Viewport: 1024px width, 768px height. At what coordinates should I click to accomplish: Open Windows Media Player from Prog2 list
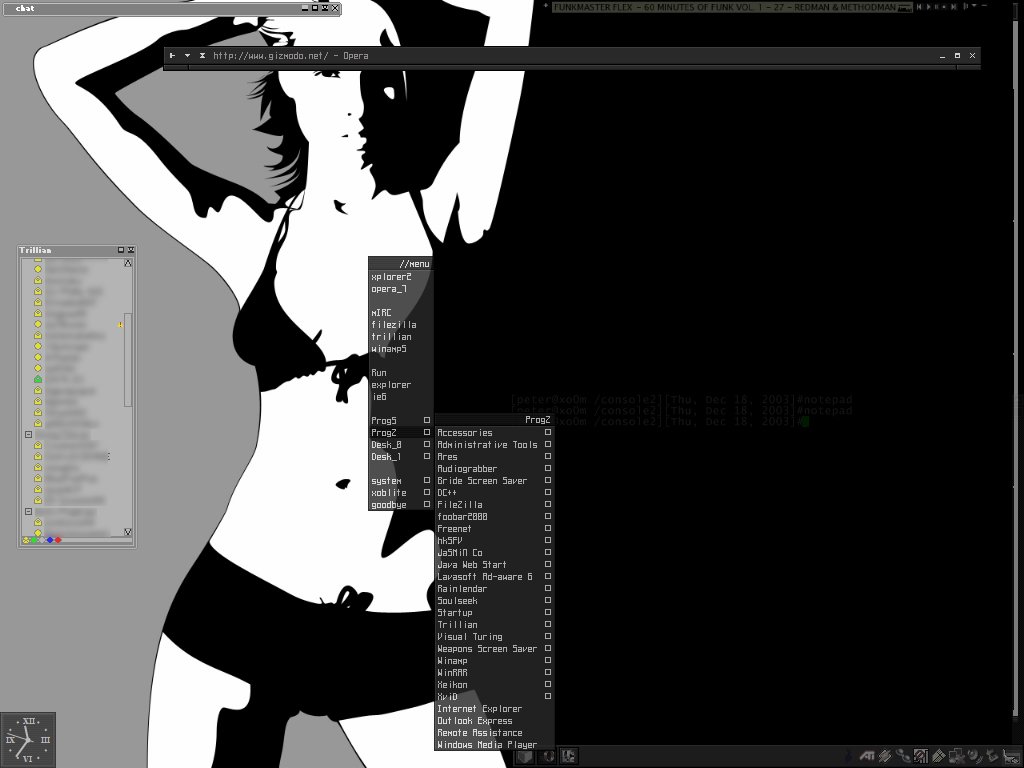click(x=487, y=745)
